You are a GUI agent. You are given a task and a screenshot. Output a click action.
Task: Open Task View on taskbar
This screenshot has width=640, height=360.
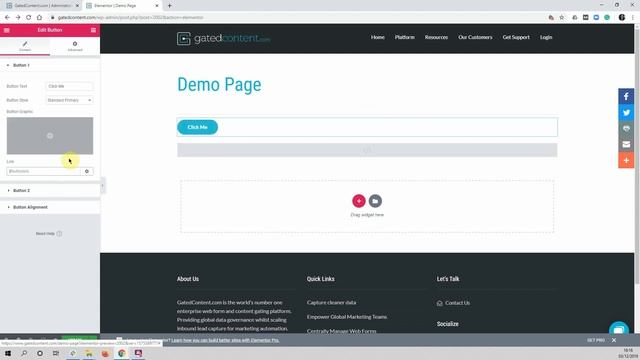[x=56, y=353]
